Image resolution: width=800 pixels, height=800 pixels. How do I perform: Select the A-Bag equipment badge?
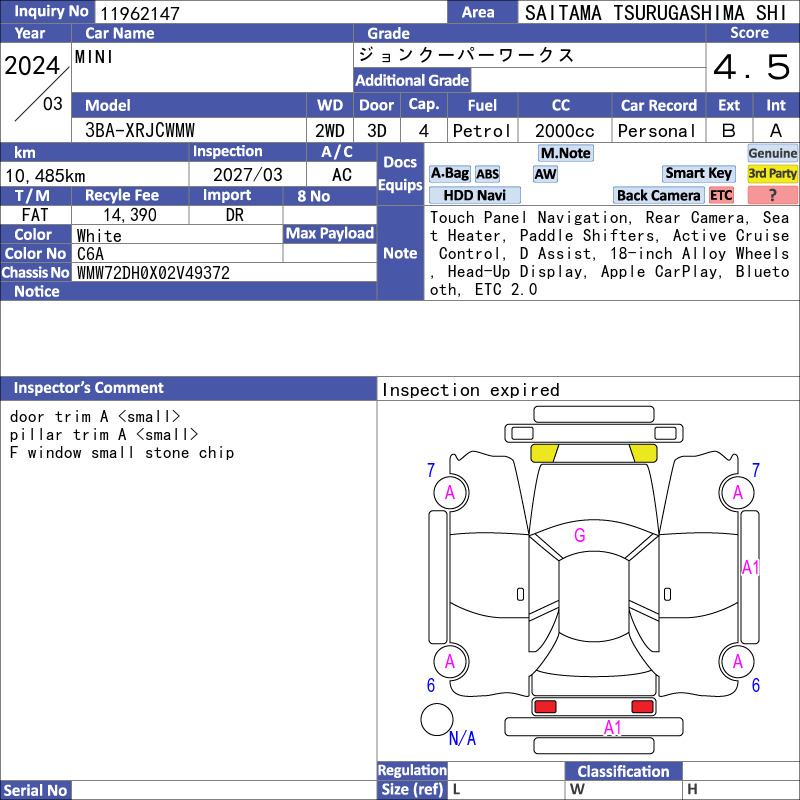coord(449,173)
